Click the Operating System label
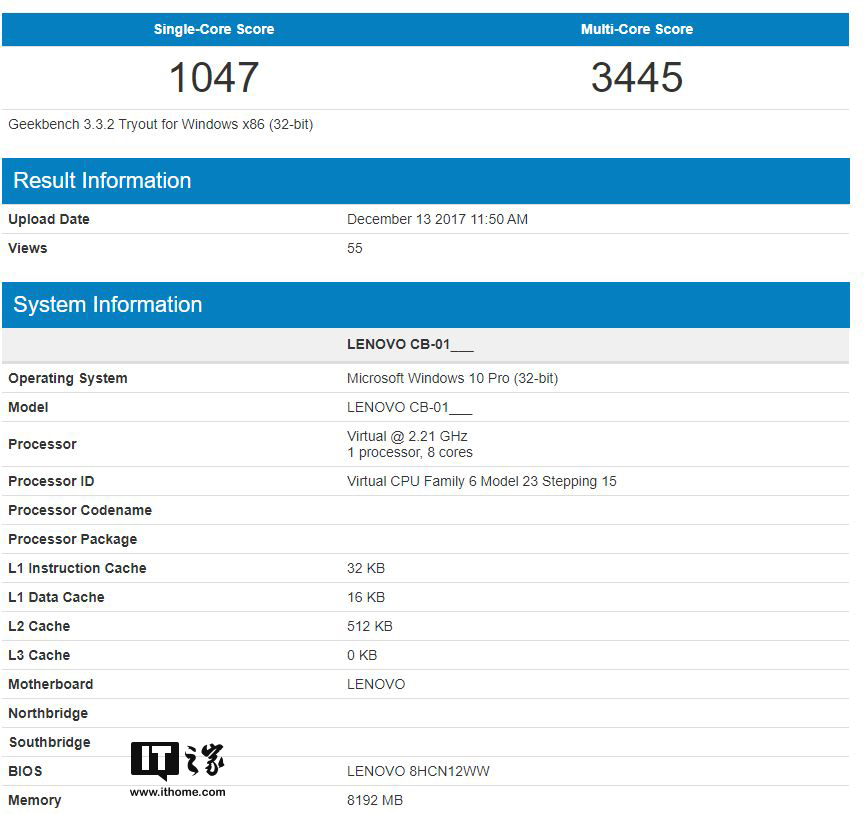This screenshot has height=814, width=868. click(x=68, y=378)
